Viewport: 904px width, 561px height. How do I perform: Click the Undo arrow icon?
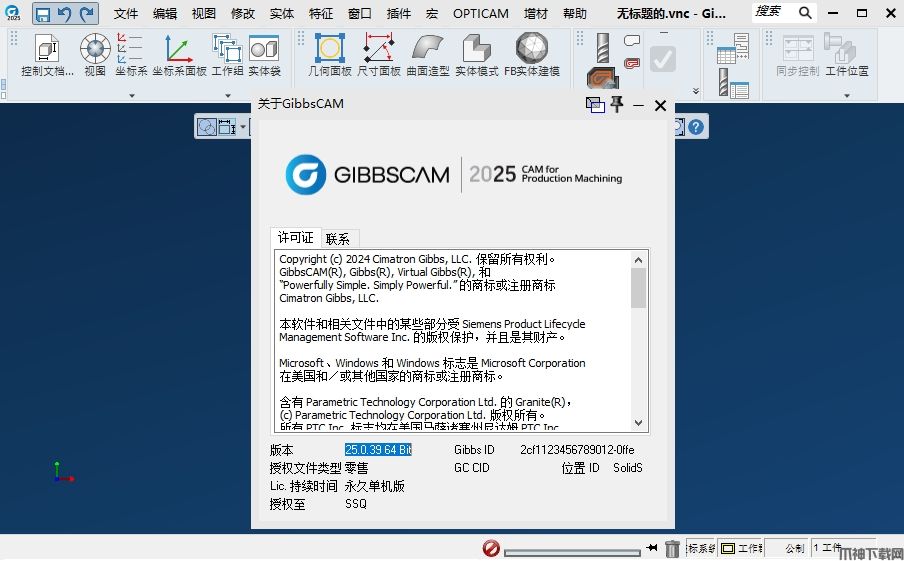(65, 14)
